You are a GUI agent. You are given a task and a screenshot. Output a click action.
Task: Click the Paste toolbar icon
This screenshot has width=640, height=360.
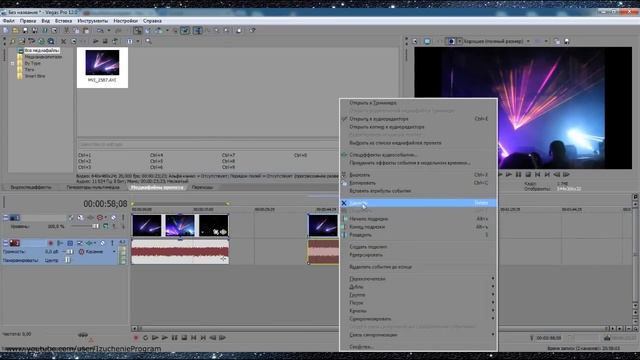(86, 31)
